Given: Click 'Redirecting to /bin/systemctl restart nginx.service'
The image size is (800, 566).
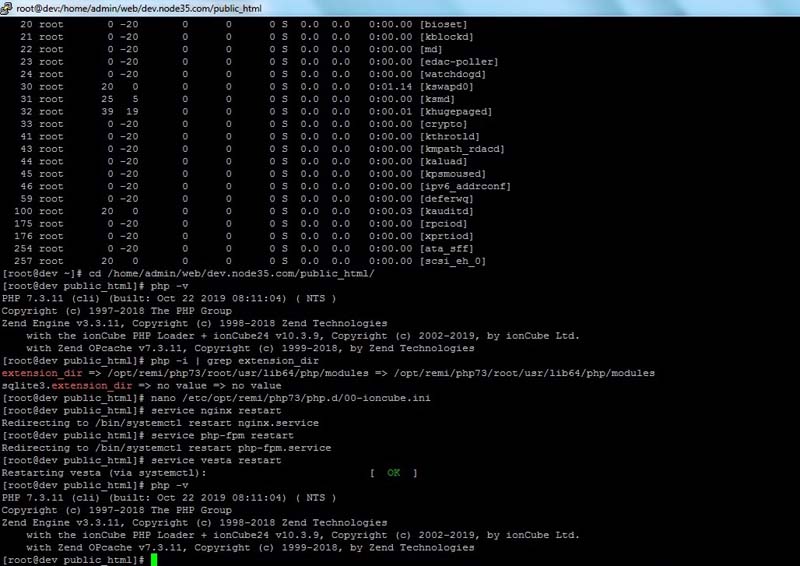Looking at the screenshot, I should tap(160, 423).
